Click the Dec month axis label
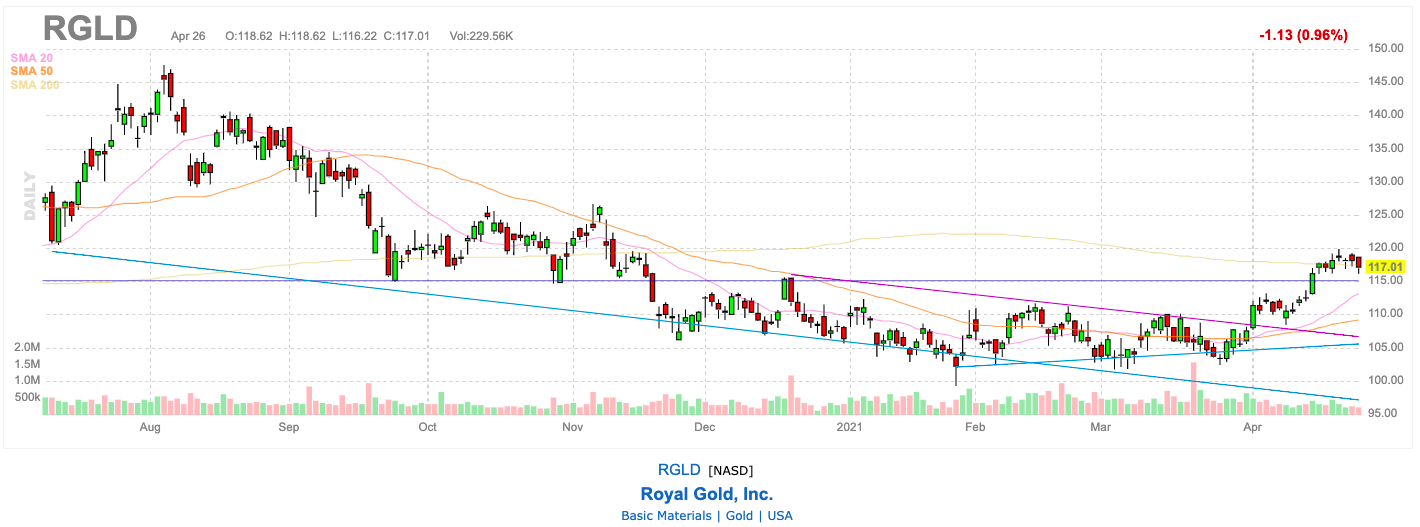Viewport: 1420px width, 527px height. point(705,428)
